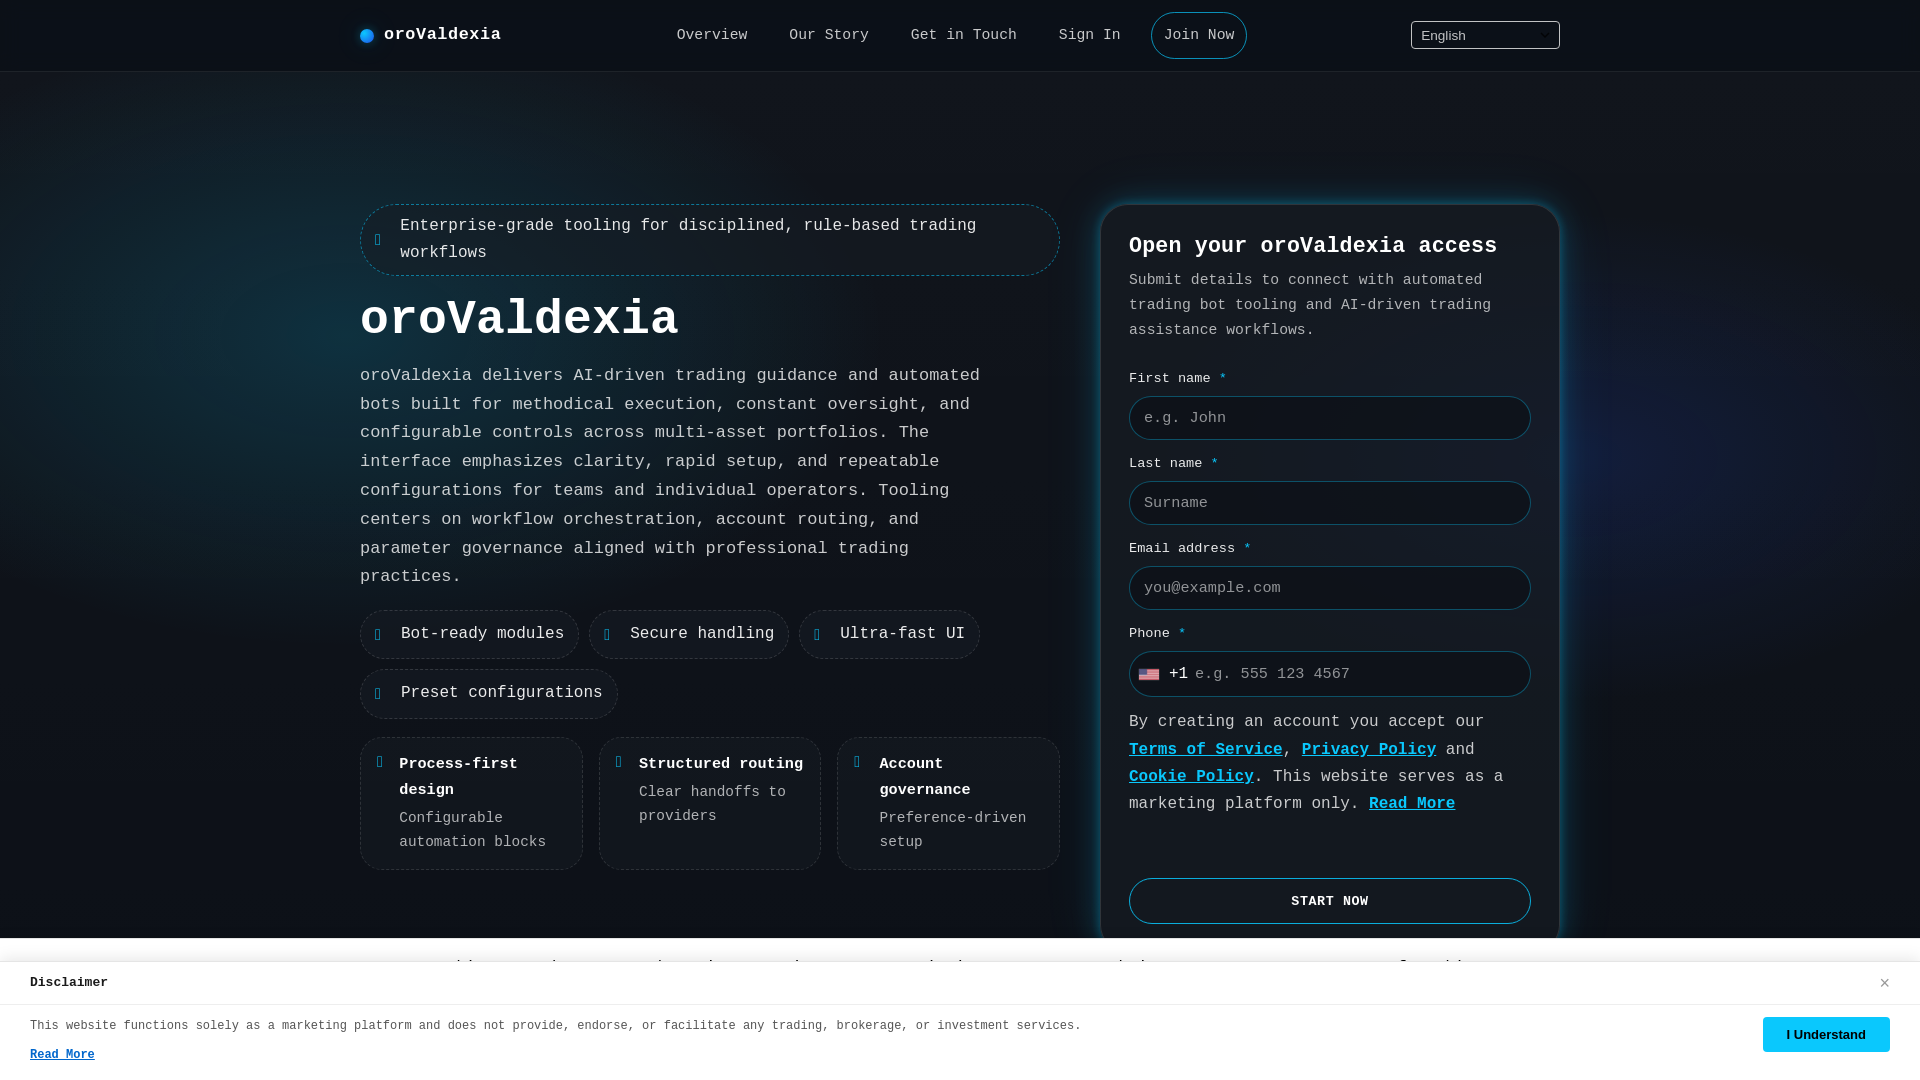Click the Join Now button
Screen dimensions: 1920x1080
tap(1199, 35)
